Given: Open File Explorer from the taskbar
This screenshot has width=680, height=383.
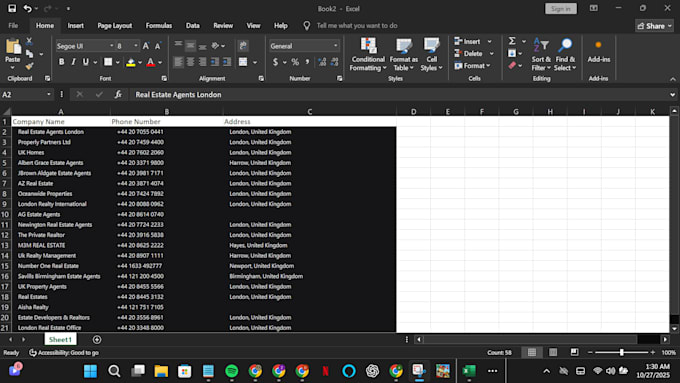Looking at the screenshot, I should (161, 371).
